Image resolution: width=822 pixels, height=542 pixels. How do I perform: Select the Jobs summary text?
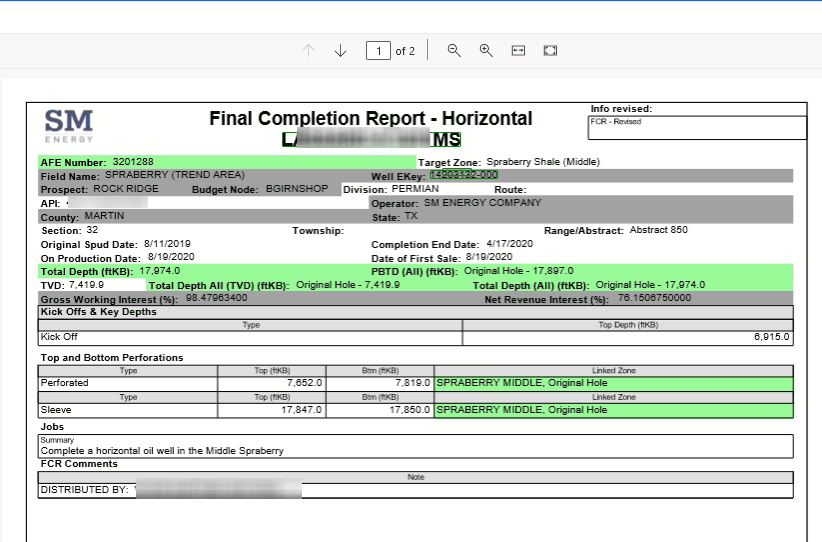(x=162, y=451)
